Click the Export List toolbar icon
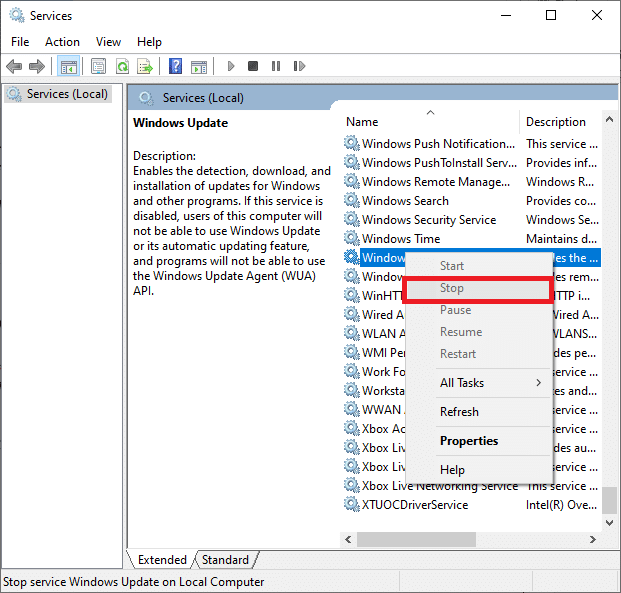The height and width of the screenshot is (593, 621). [x=145, y=66]
